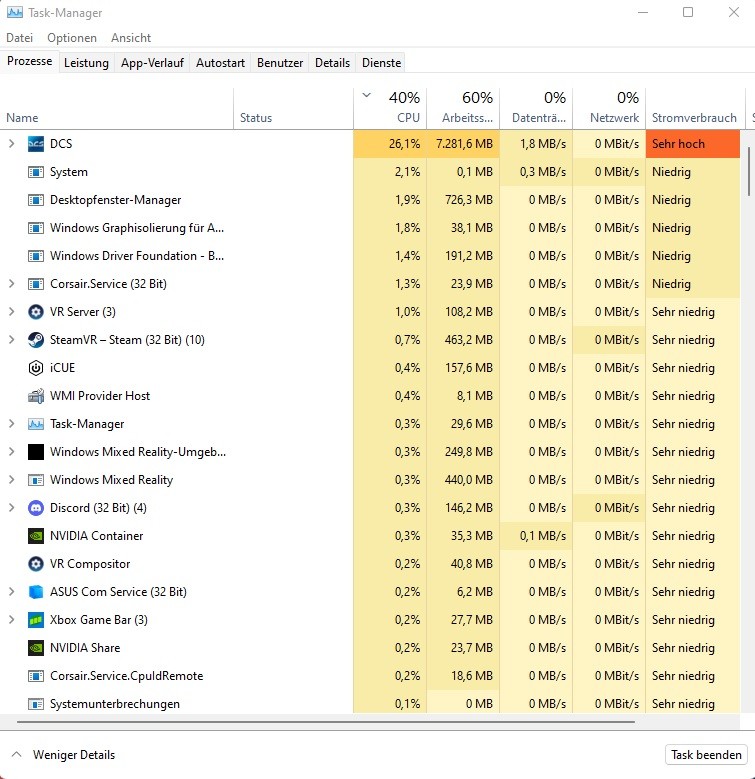Viewport: 755px width, 779px height.
Task: Expand the Task-Manager process group
Action: 11,424
